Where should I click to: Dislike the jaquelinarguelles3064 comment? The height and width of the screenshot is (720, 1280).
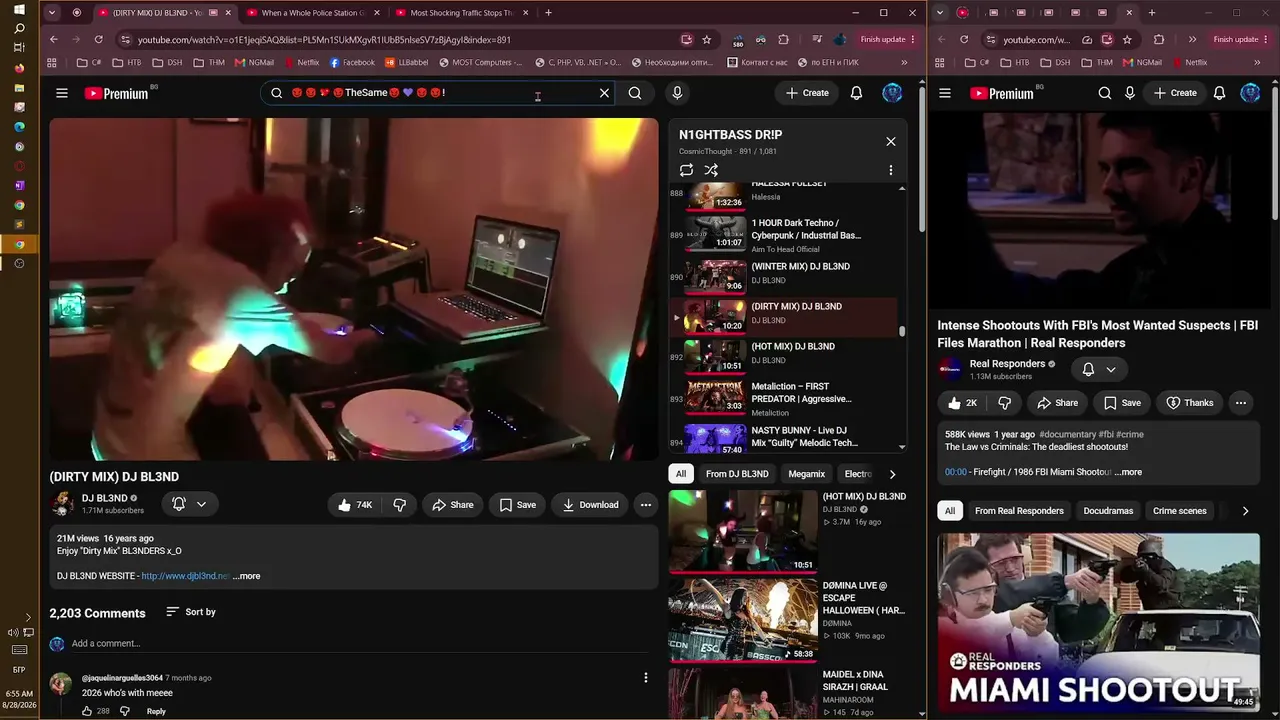point(125,711)
